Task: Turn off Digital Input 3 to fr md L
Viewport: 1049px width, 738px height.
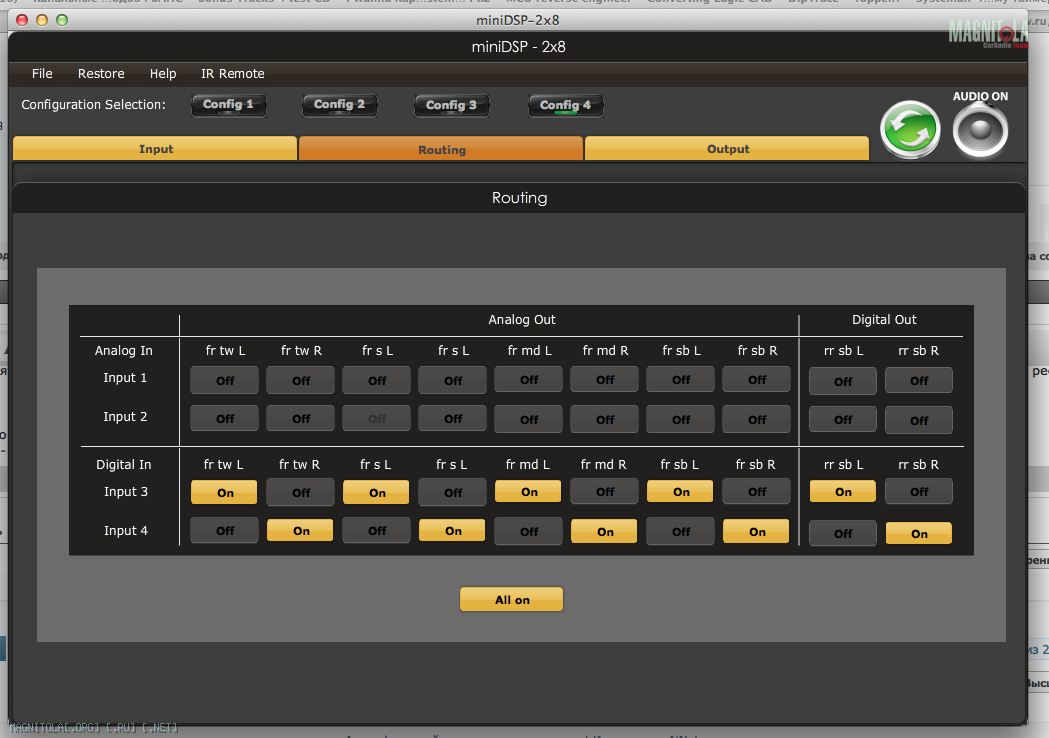Action: [529, 491]
